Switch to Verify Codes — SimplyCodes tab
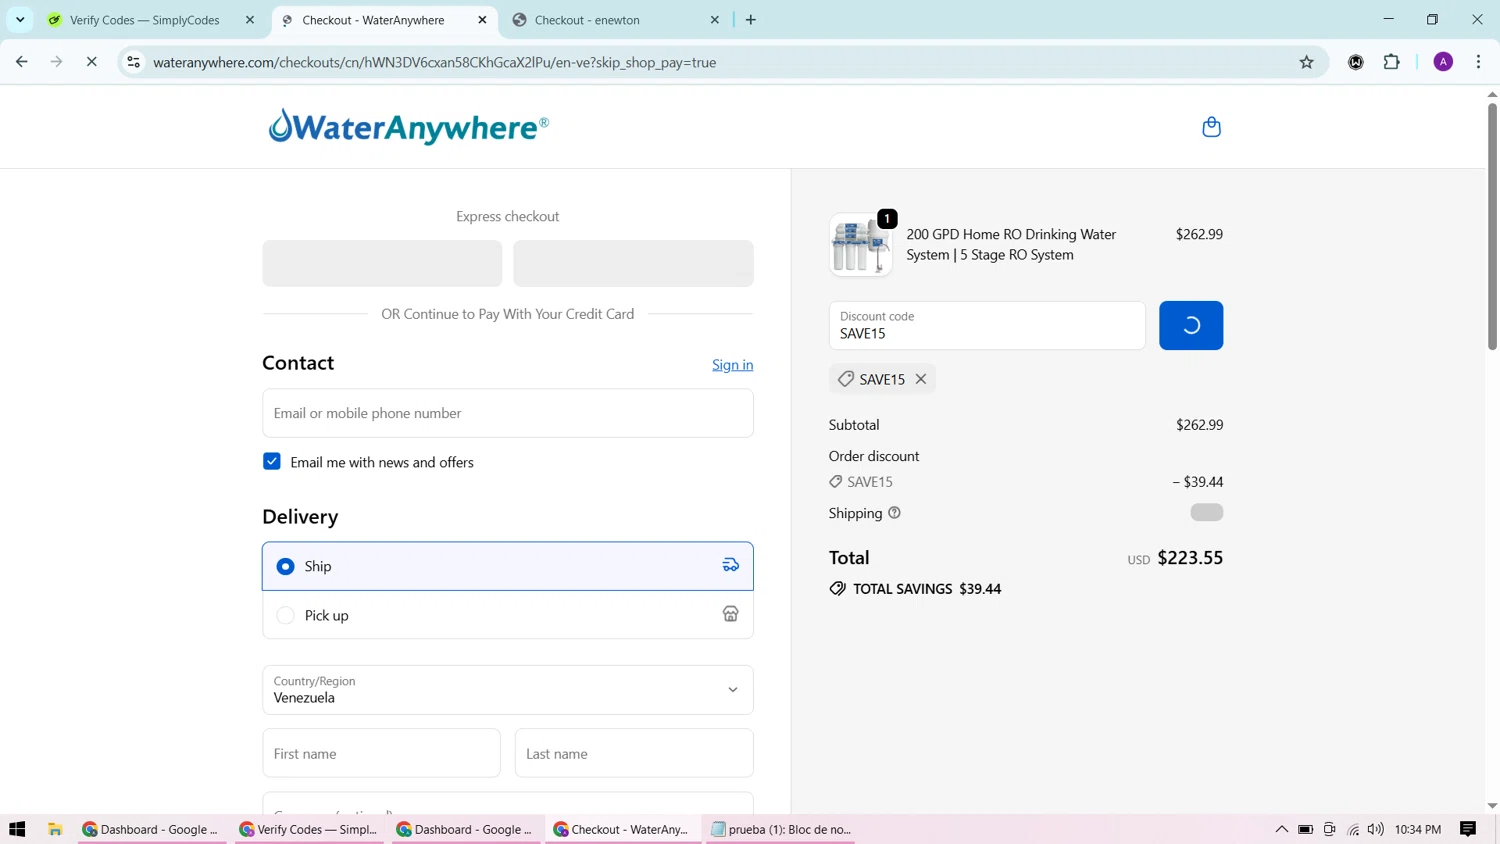This screenshot has height=844, width=1500. (x=145, y=20)
